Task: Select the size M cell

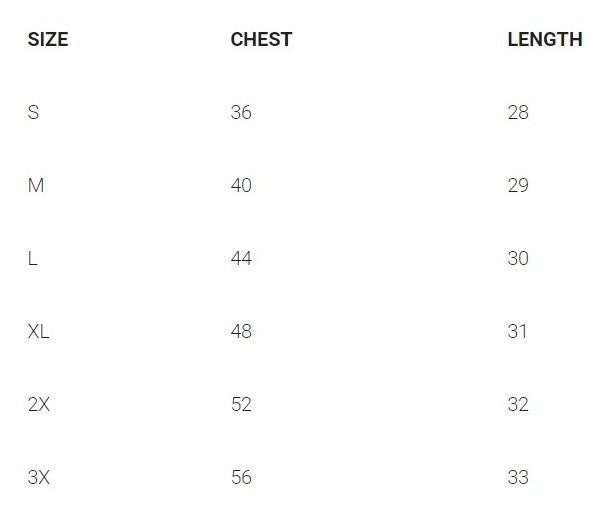Action: pos(36,186)
